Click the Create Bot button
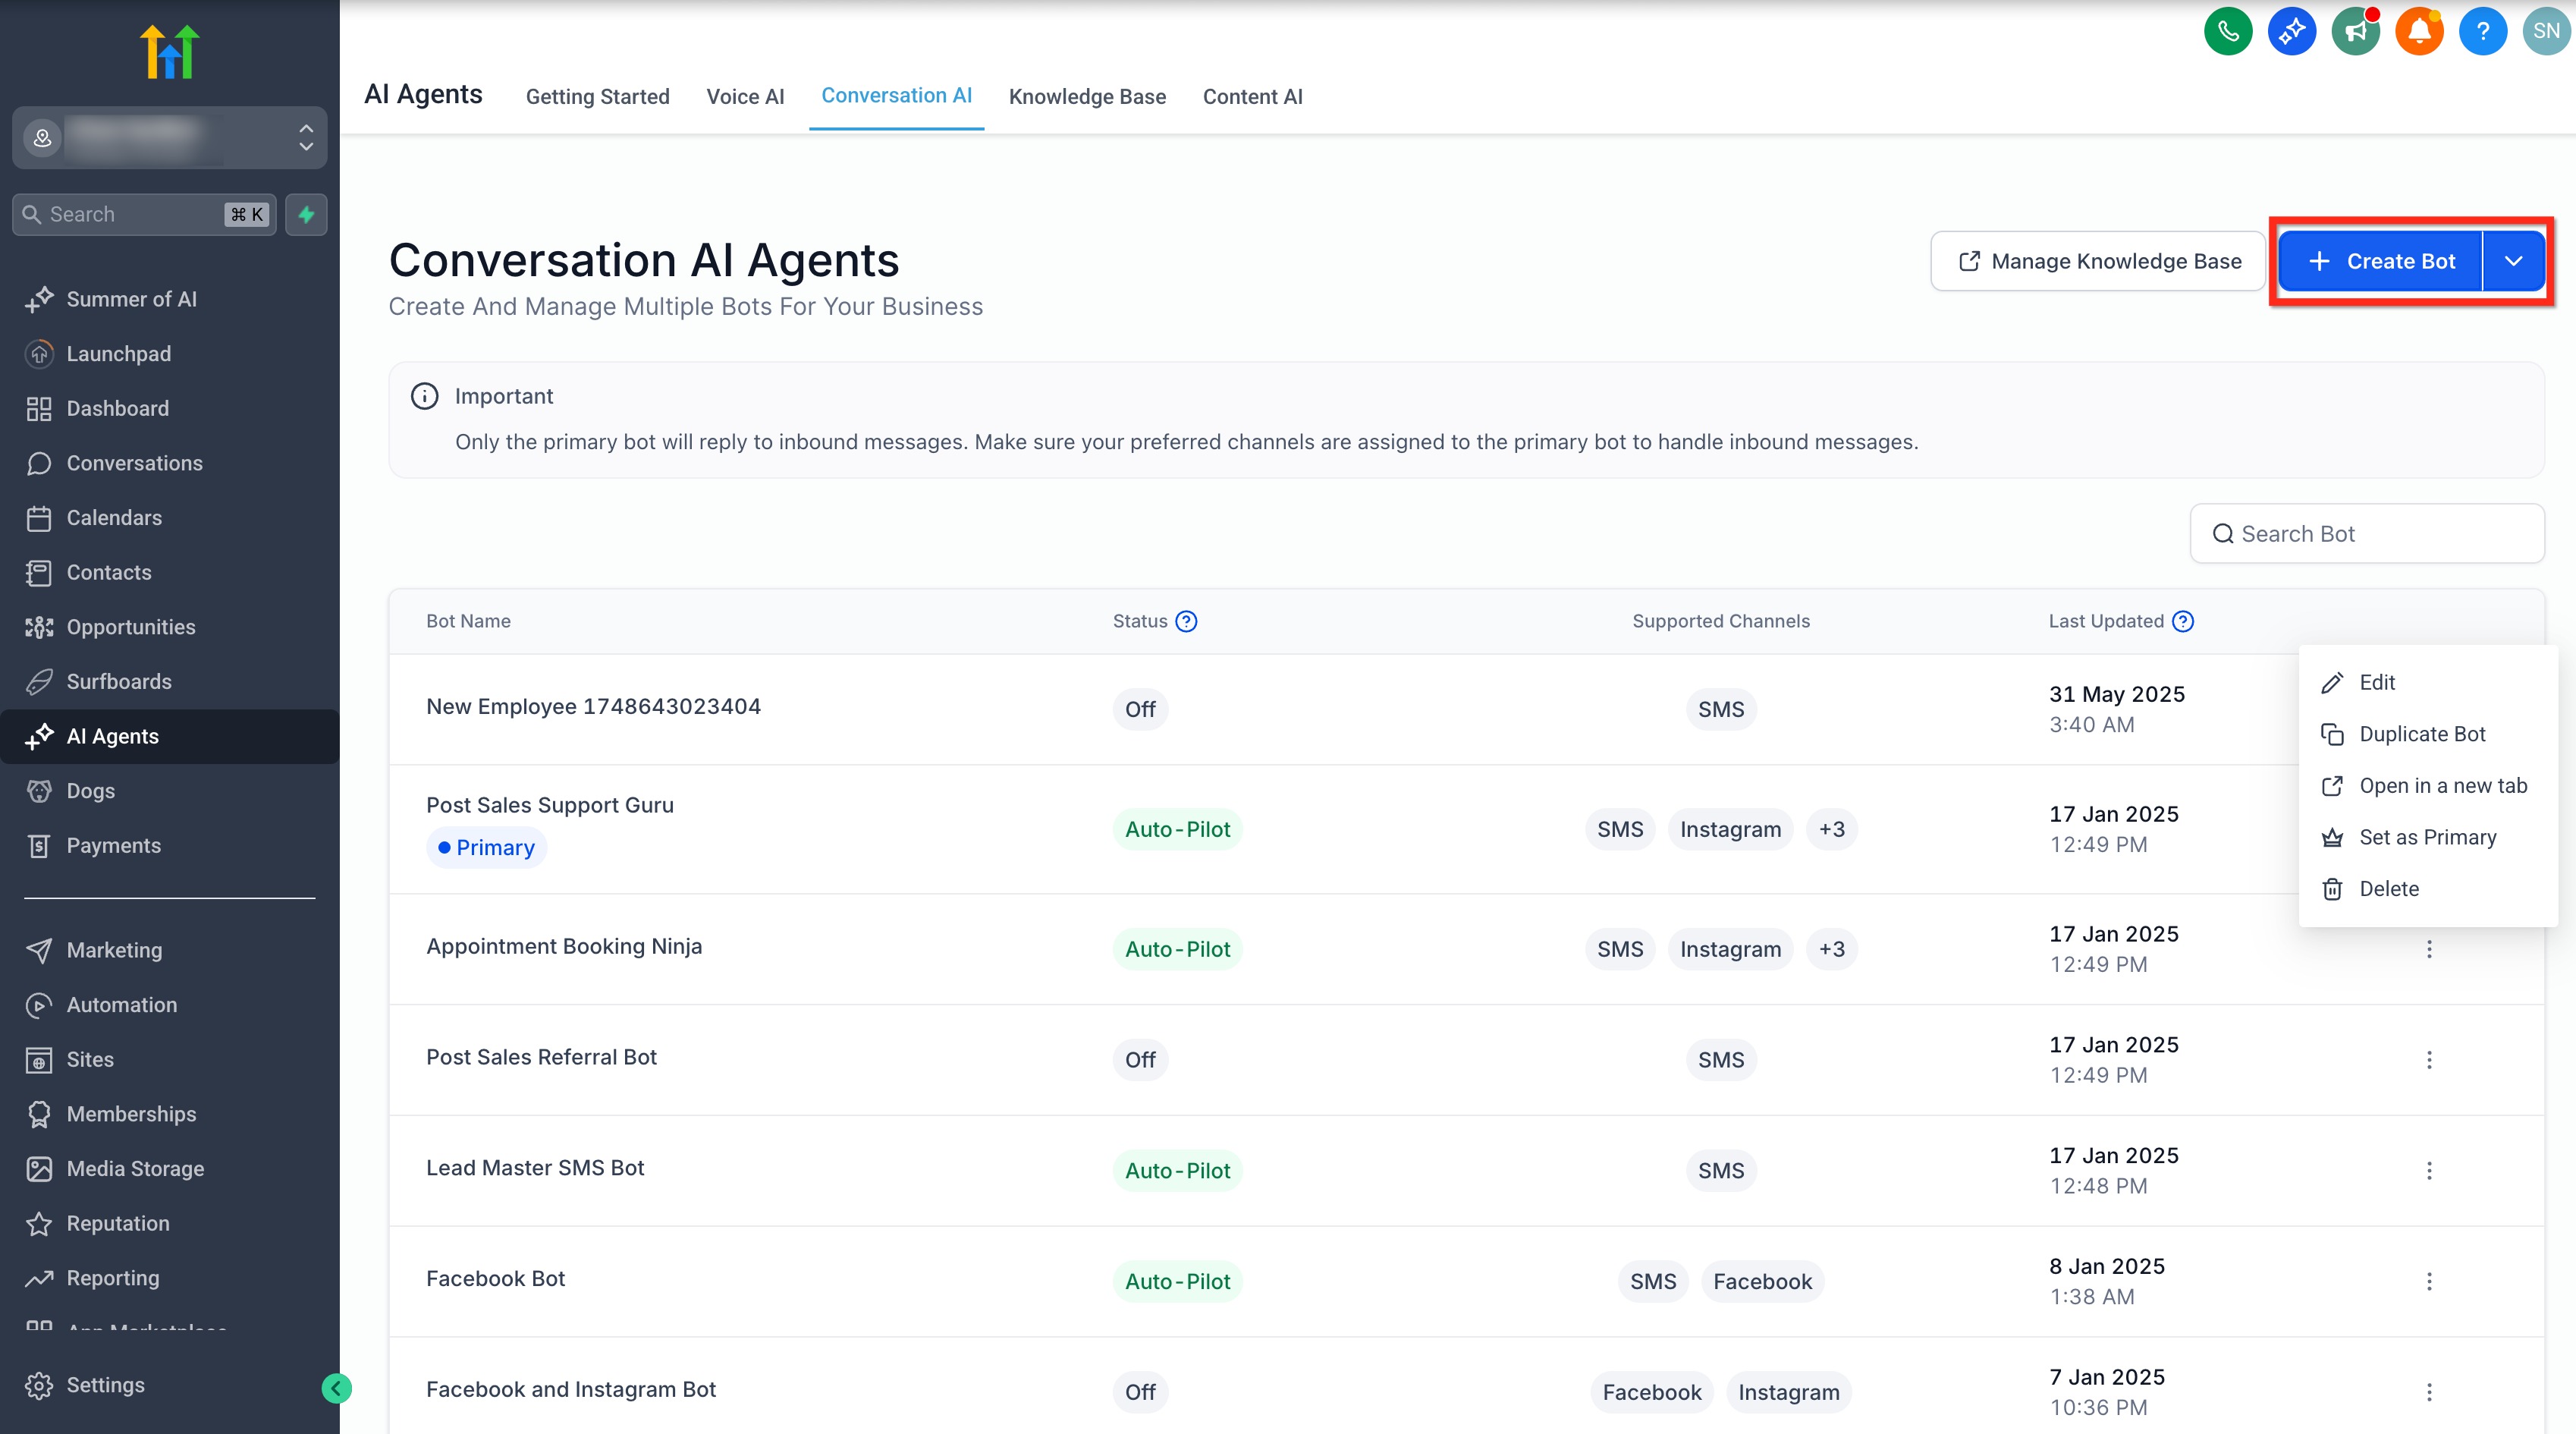The width and height of the screenshot is (2576, 1434). click(2380, 261)
